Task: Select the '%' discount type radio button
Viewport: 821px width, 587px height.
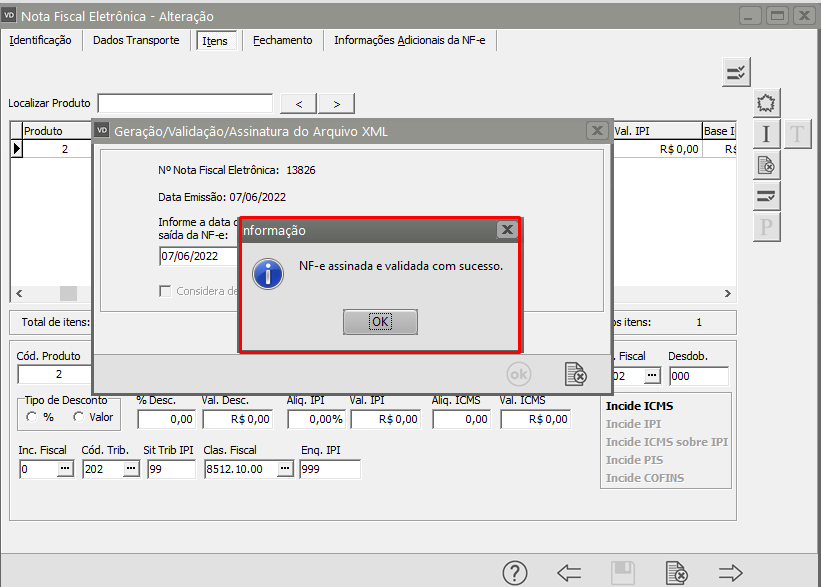Action: coord(32,417)
